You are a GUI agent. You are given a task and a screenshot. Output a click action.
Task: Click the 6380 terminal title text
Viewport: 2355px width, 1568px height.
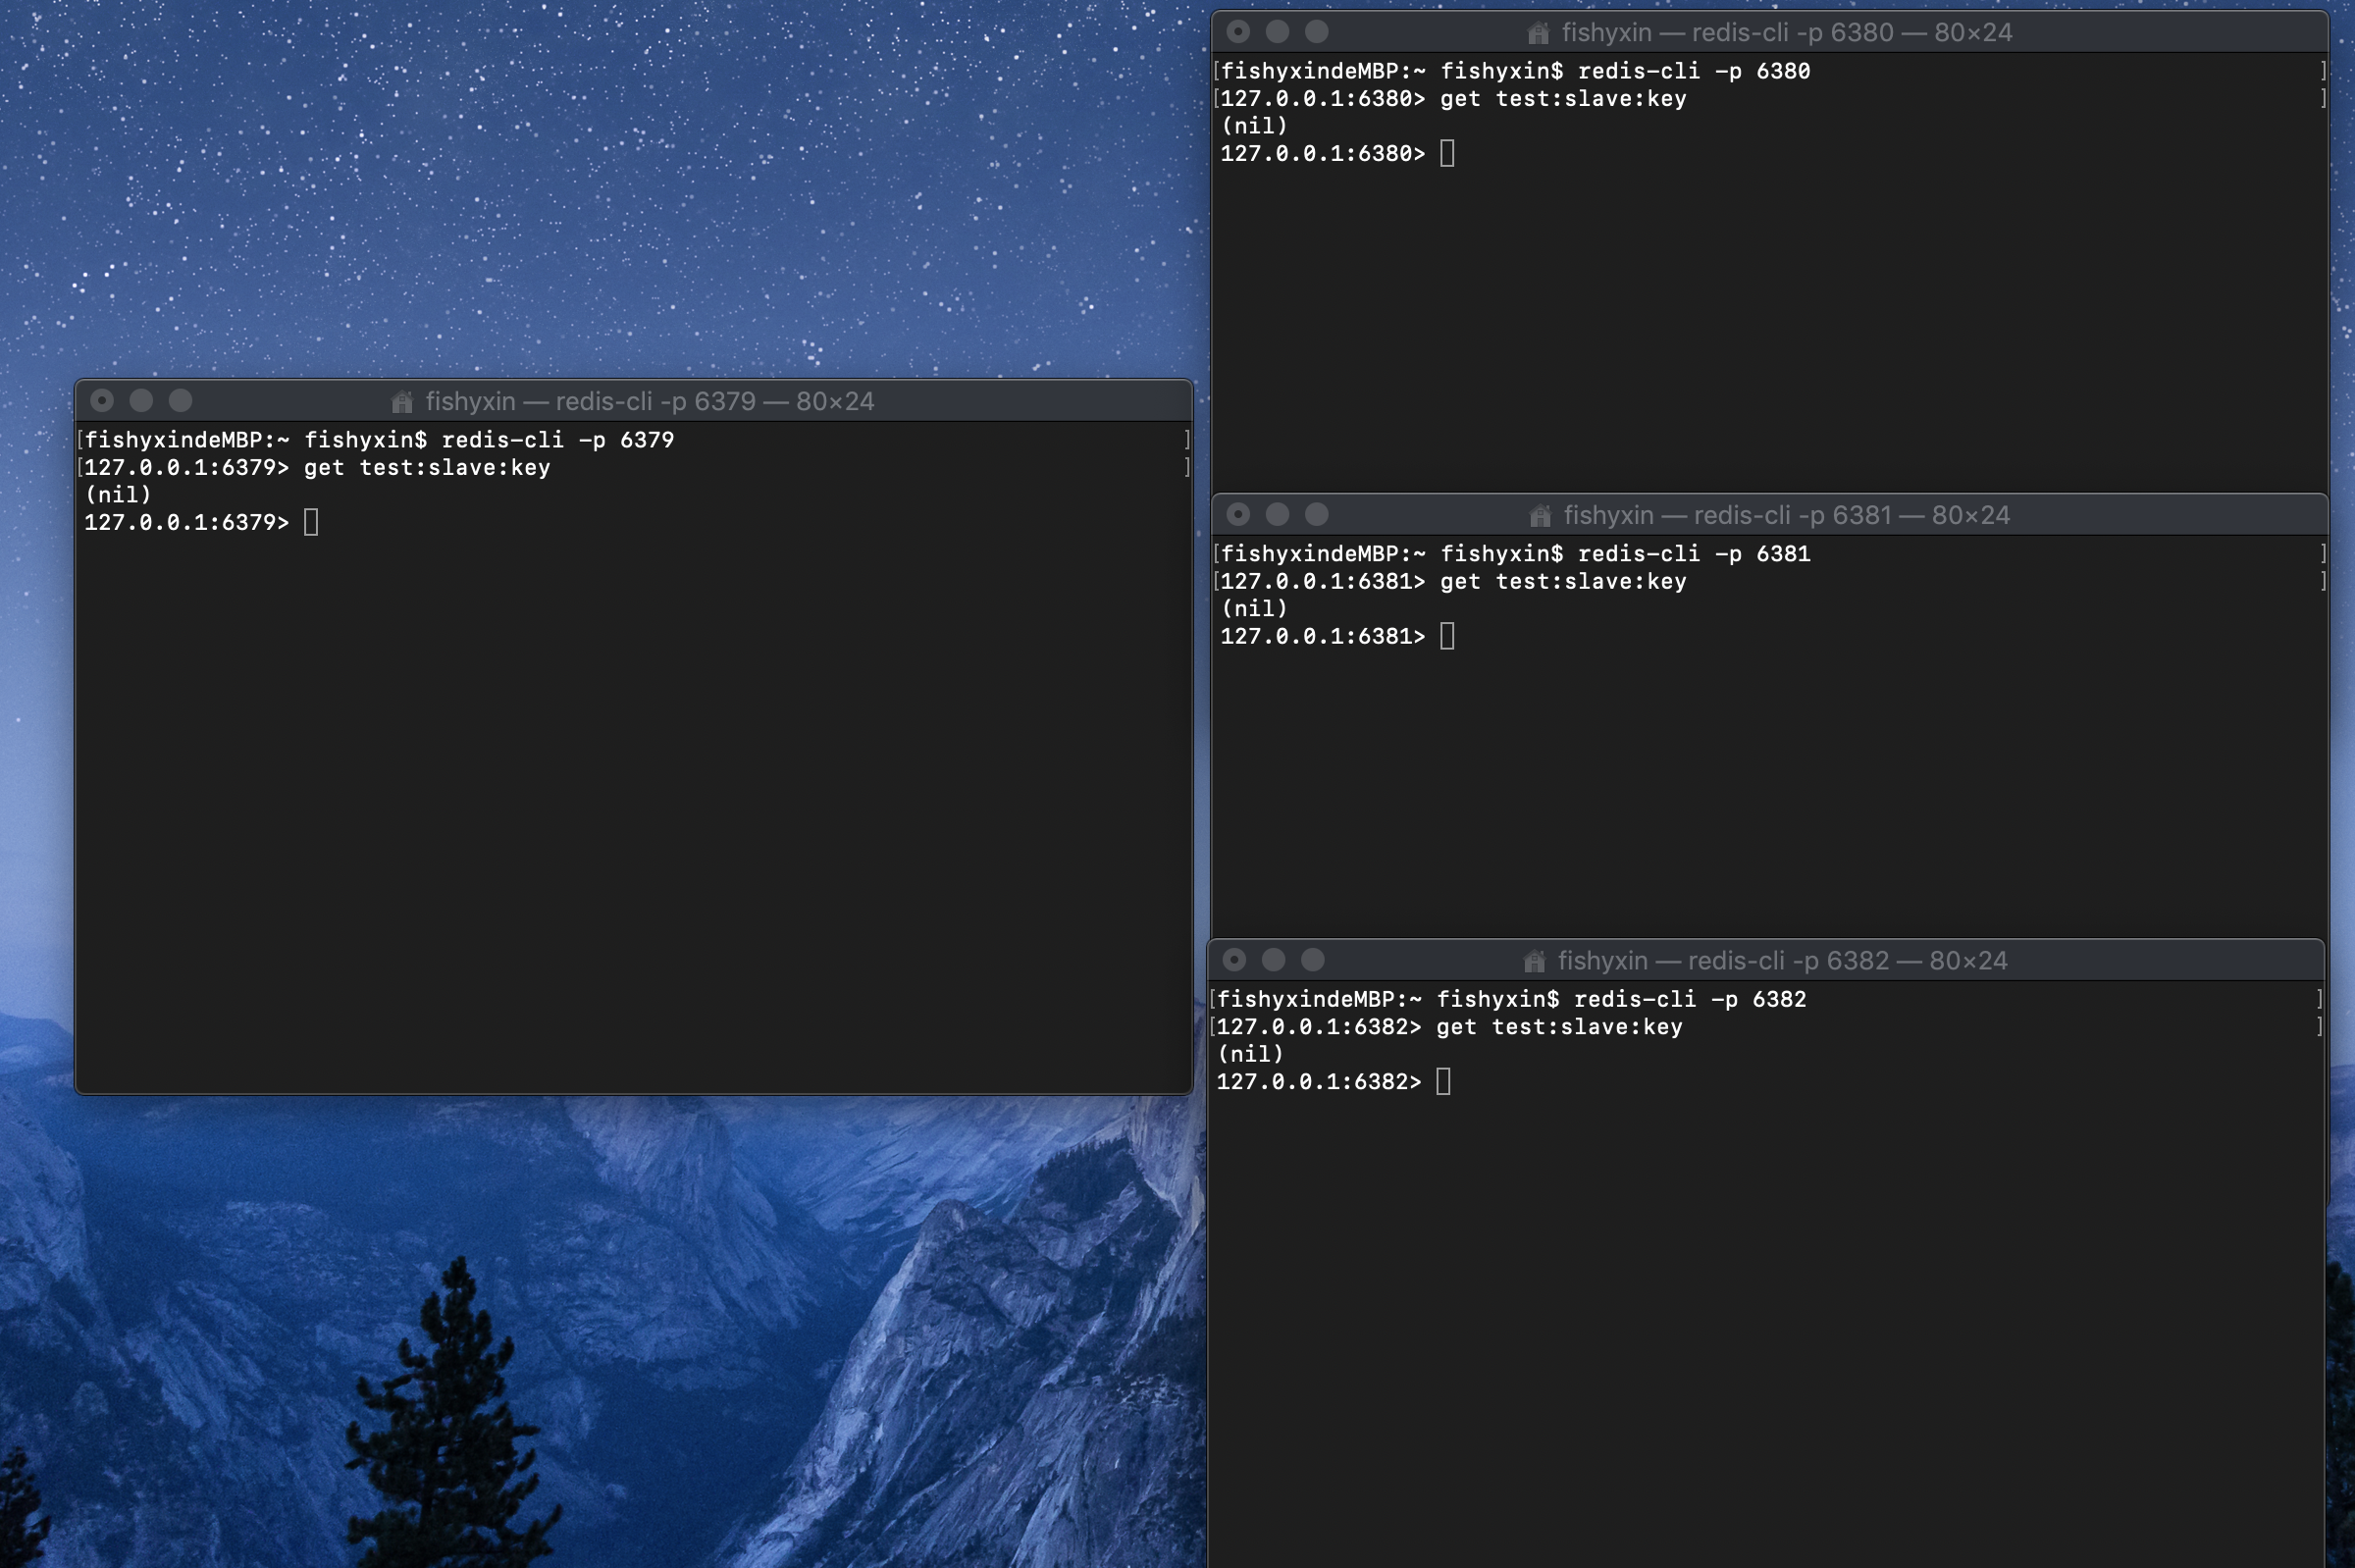coord(1786,33)
